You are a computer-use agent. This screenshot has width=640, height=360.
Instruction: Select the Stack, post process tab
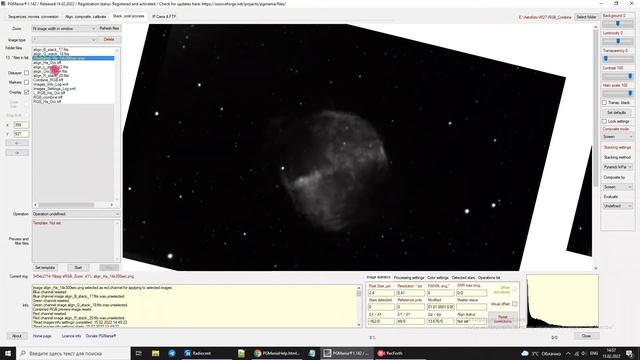click(x=128, y=16)
